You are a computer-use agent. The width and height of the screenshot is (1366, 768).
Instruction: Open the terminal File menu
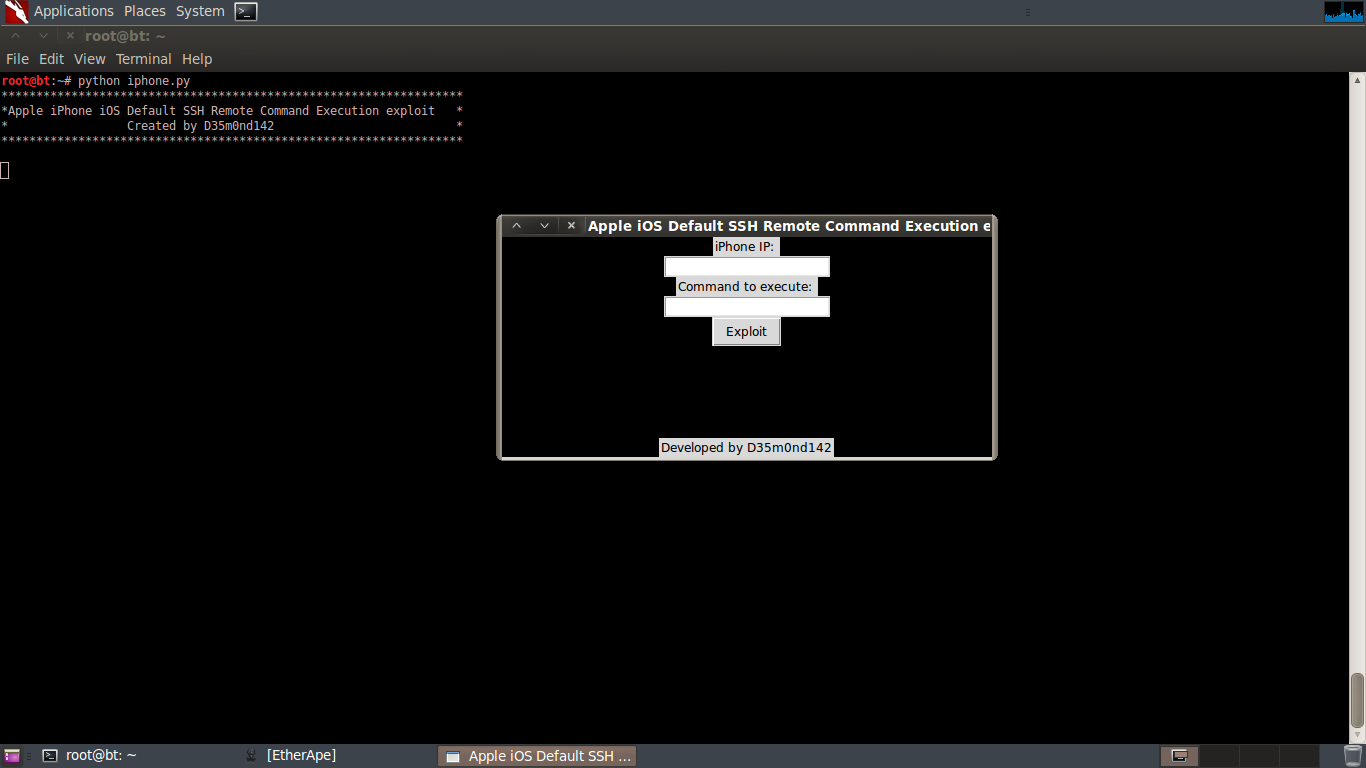17,59
